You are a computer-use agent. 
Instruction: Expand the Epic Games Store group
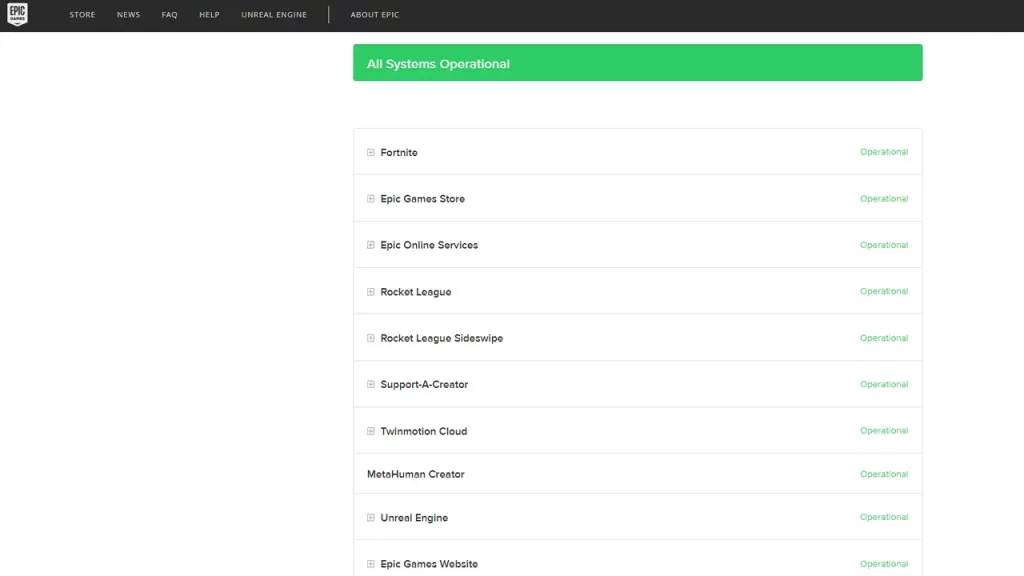click(371, 199)
